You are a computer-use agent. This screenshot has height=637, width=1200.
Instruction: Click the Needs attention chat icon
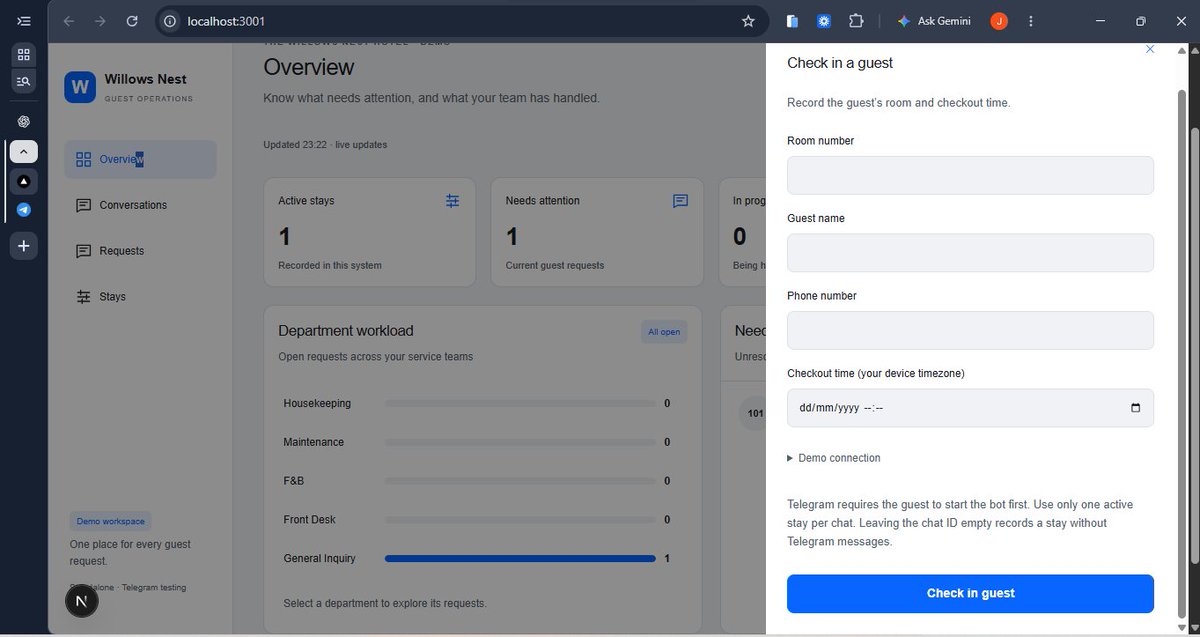(681, 201)
